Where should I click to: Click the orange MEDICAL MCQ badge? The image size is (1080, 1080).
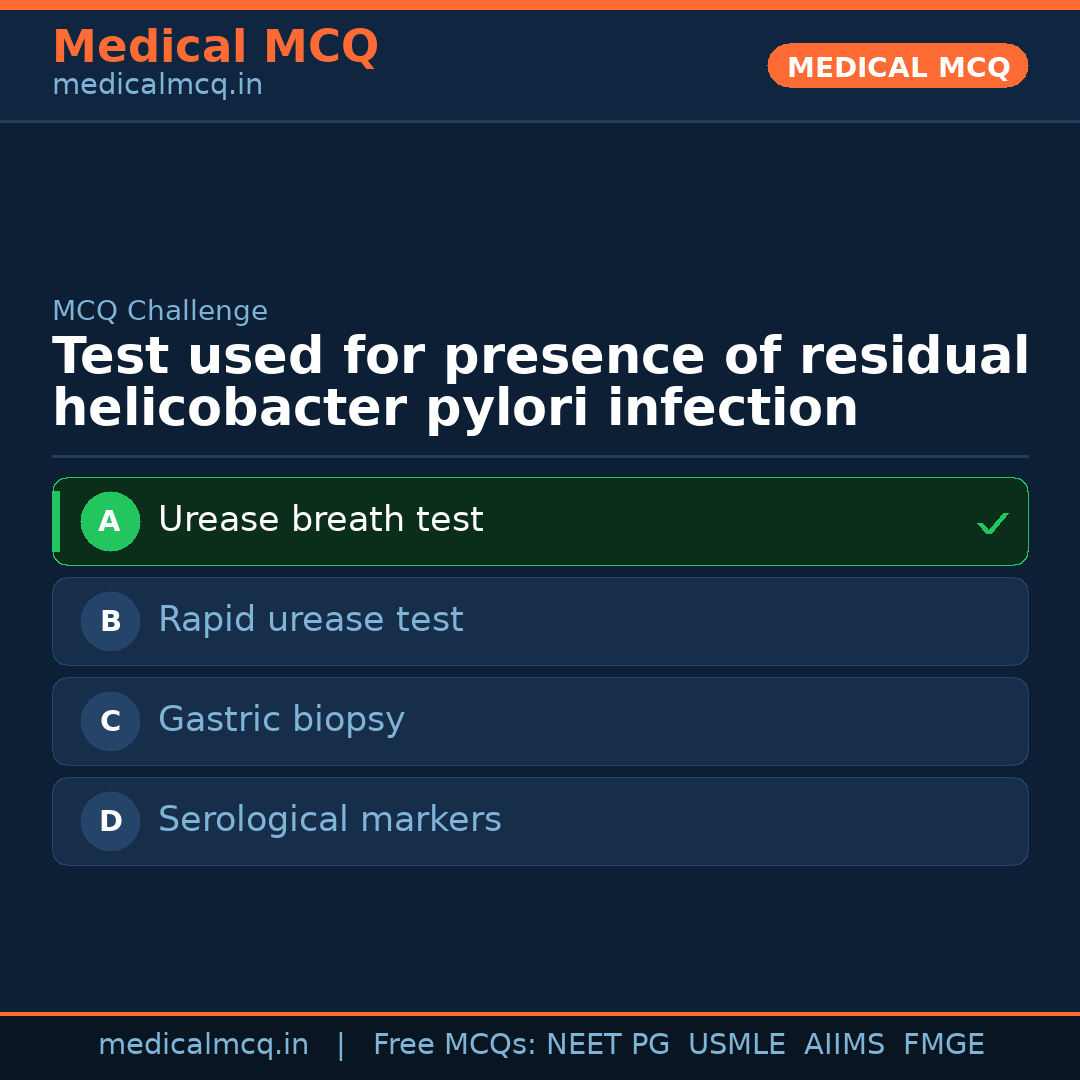coord(897,66)
